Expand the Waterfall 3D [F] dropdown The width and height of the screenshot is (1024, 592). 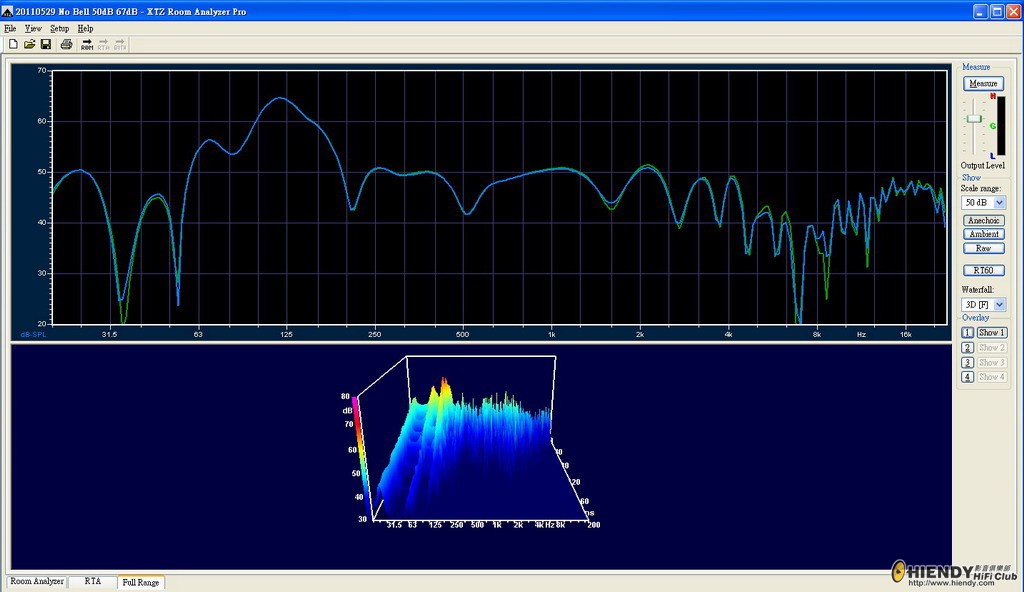pos(999,304)
